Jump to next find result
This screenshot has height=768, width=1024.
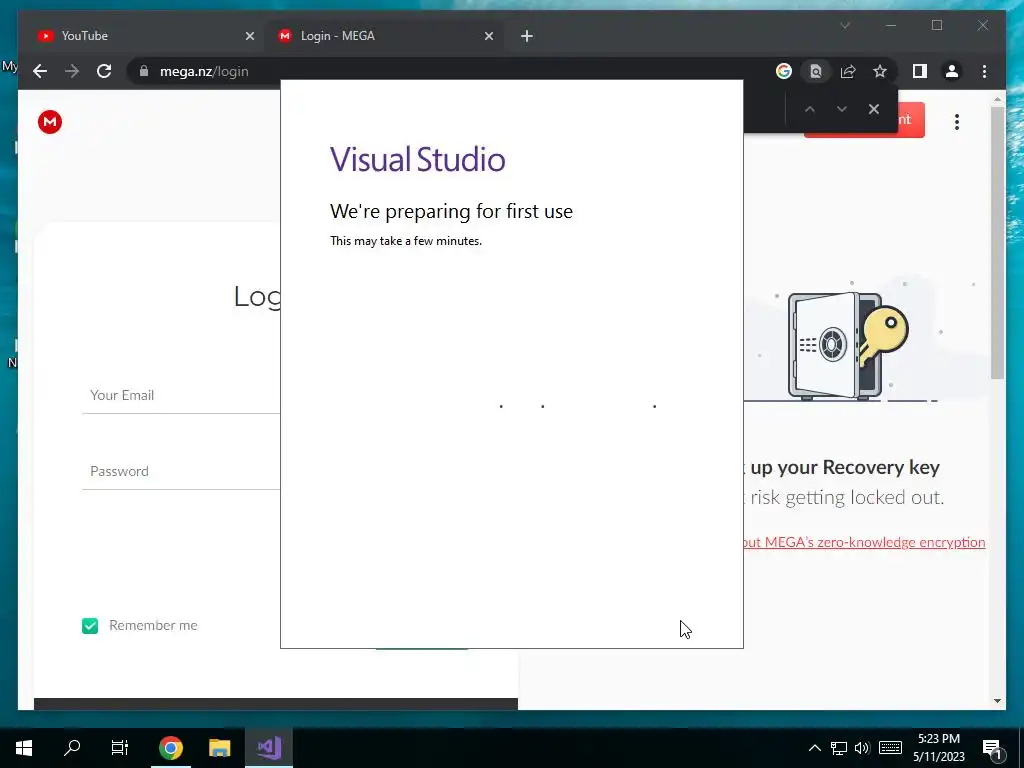[842, 109]
